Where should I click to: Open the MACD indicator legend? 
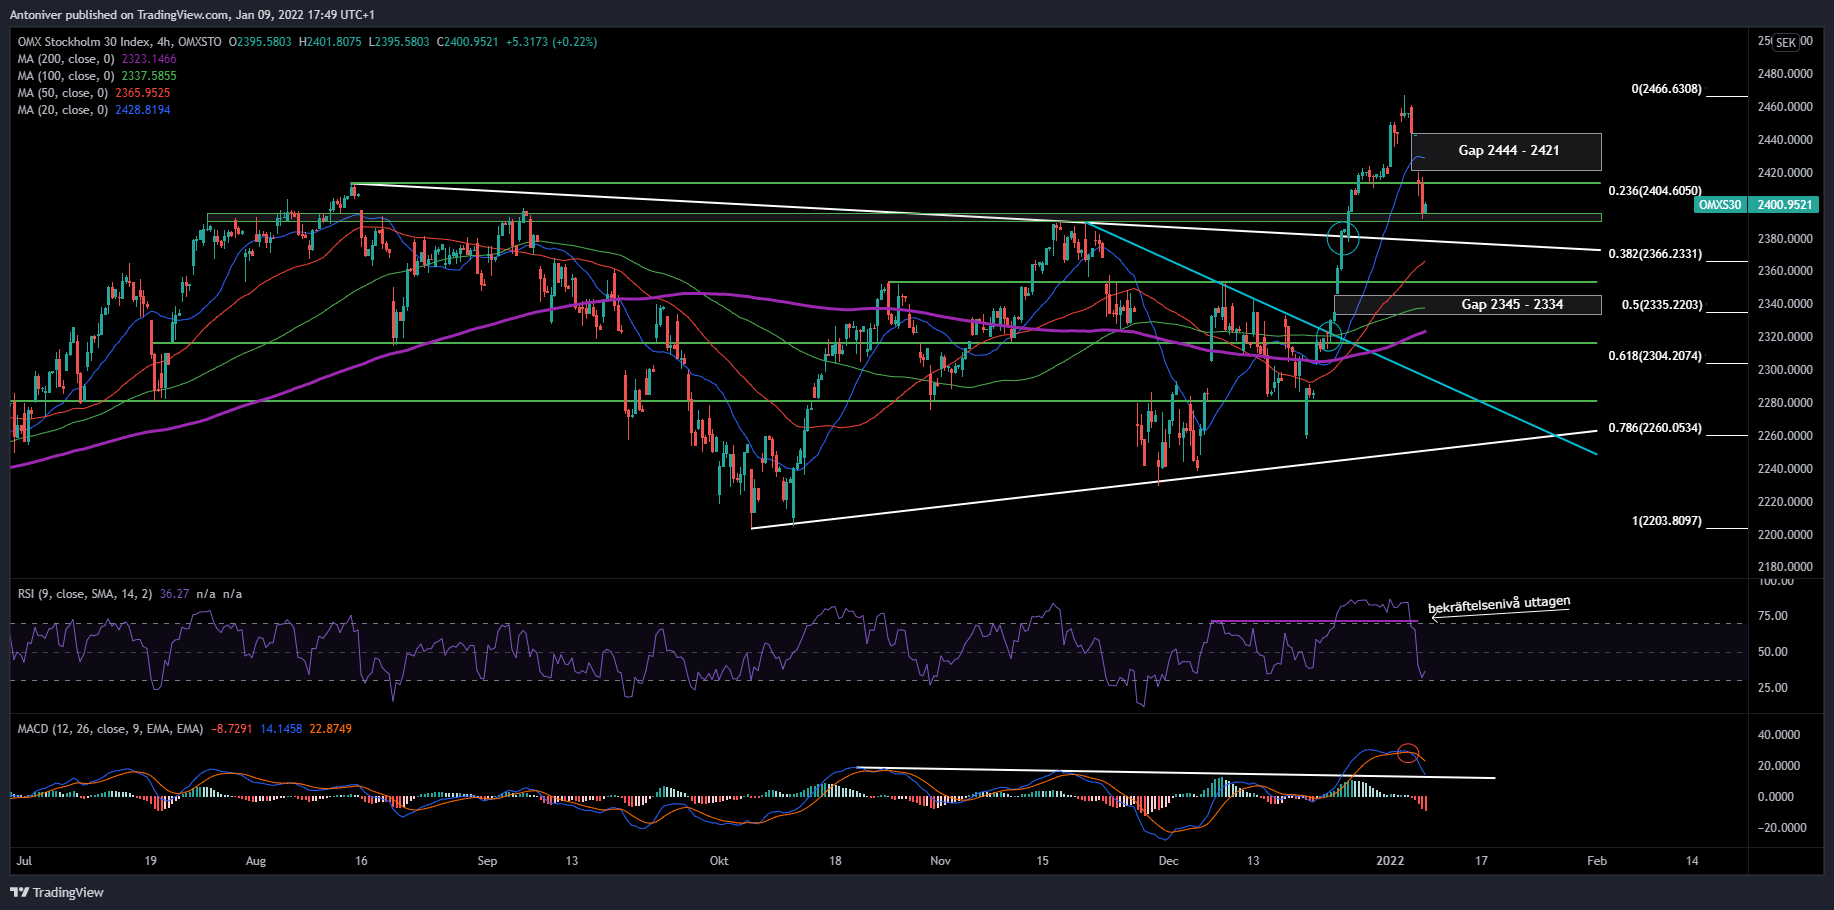[110, 729]
